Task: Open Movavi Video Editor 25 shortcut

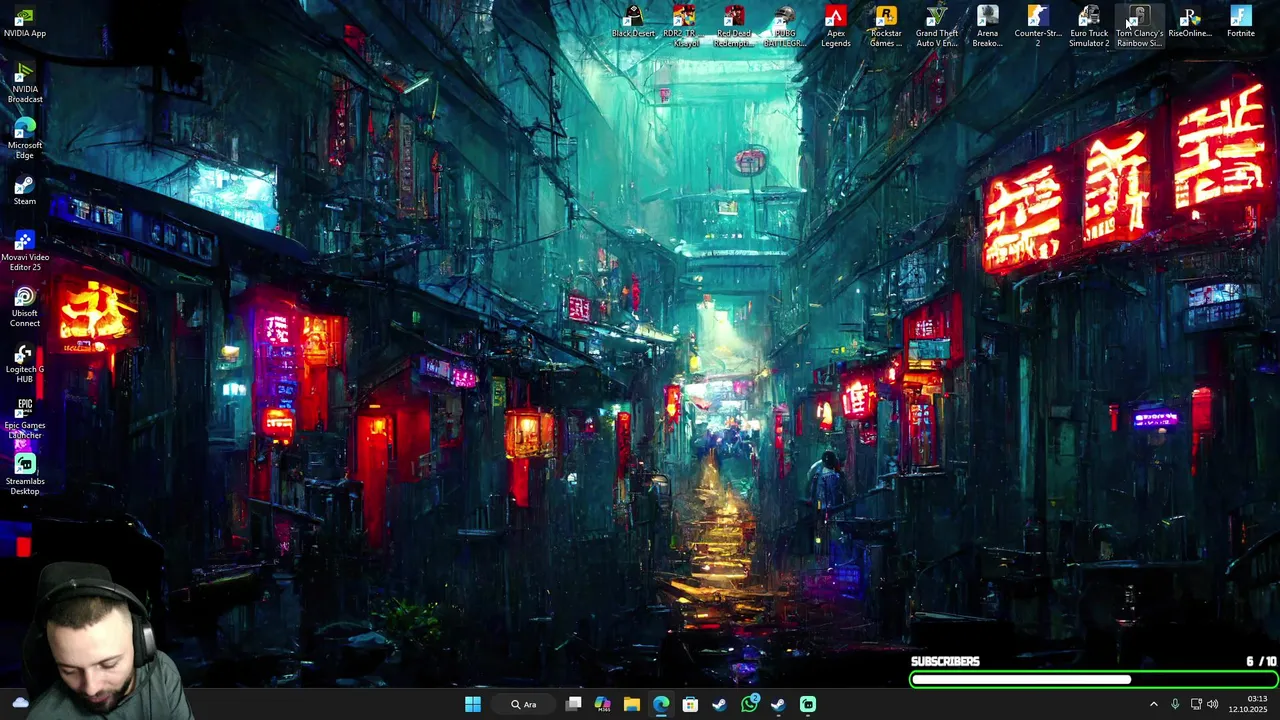Action: coord(25,251)
